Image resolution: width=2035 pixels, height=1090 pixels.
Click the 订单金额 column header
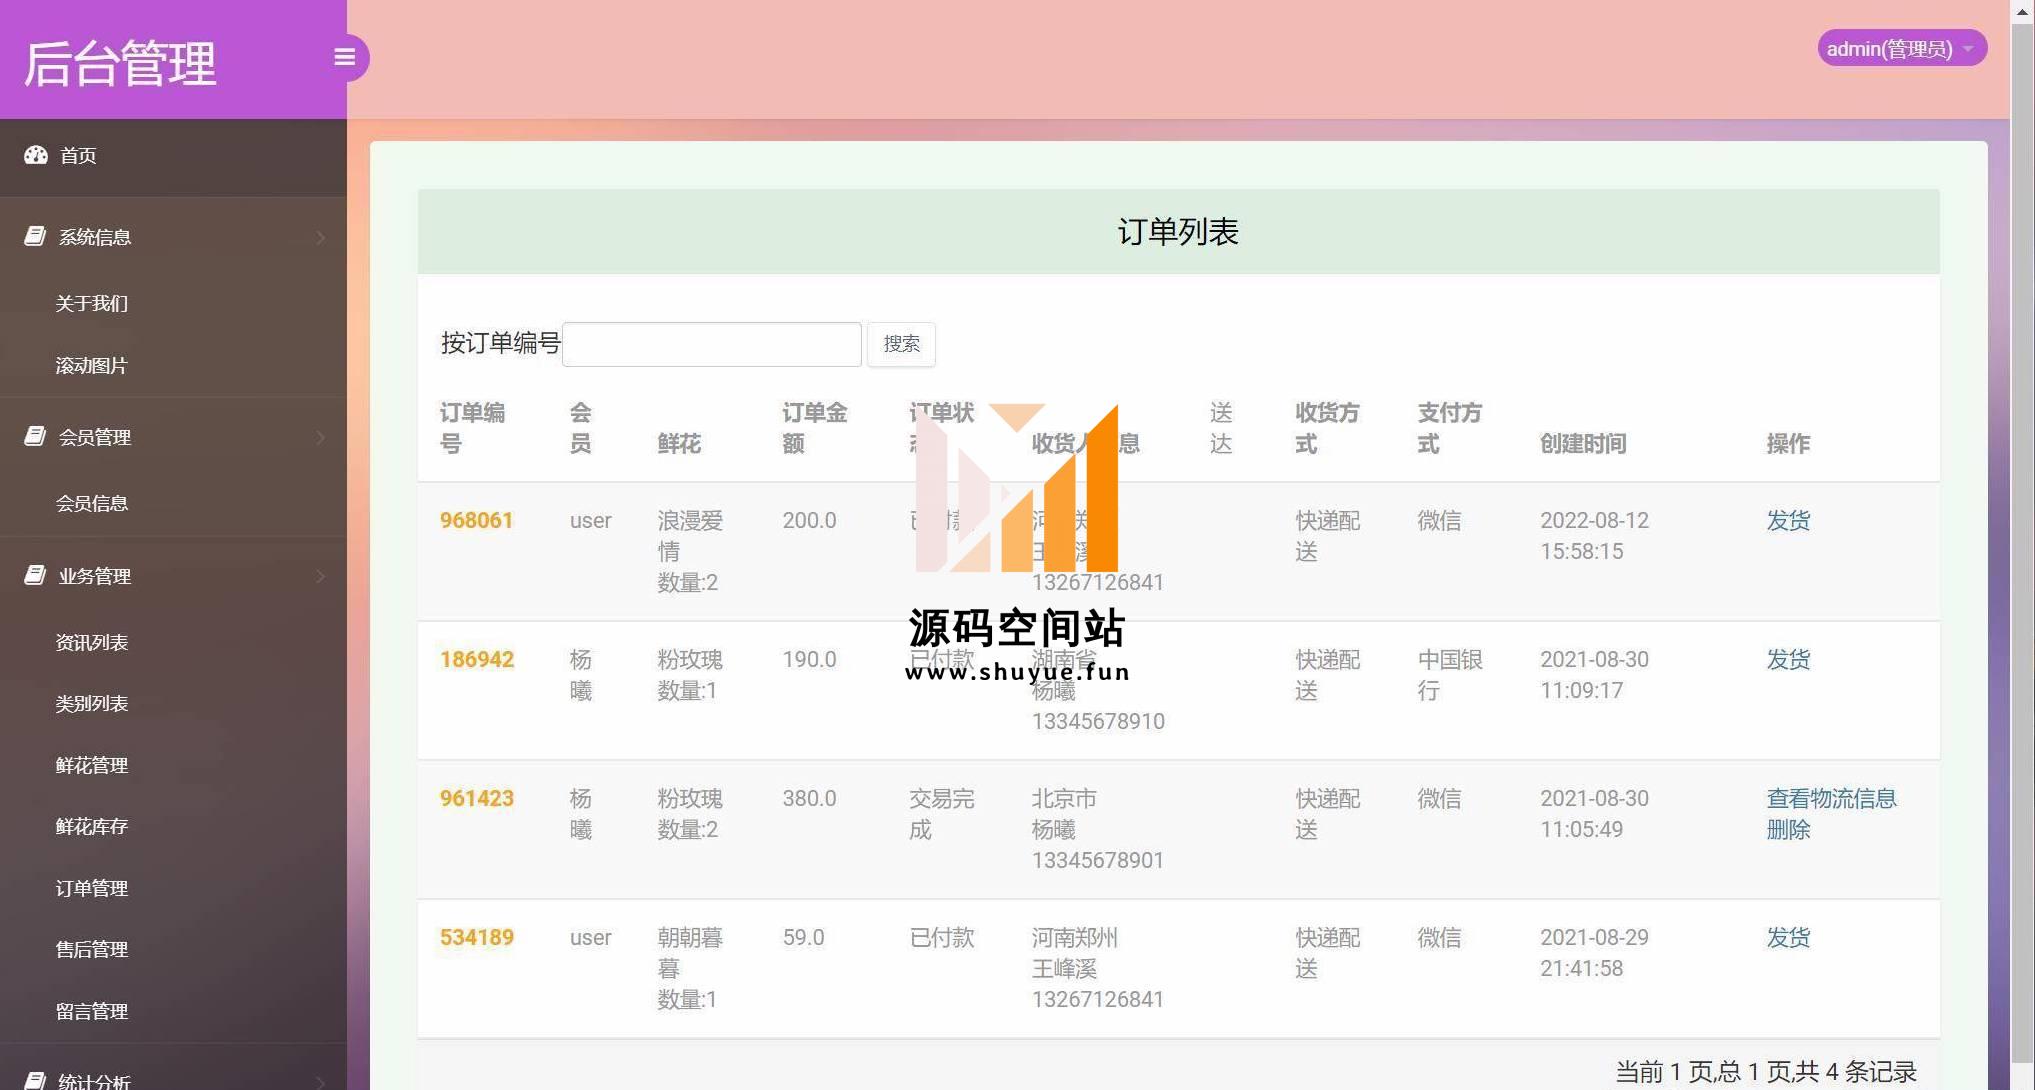tap(814, 428)
